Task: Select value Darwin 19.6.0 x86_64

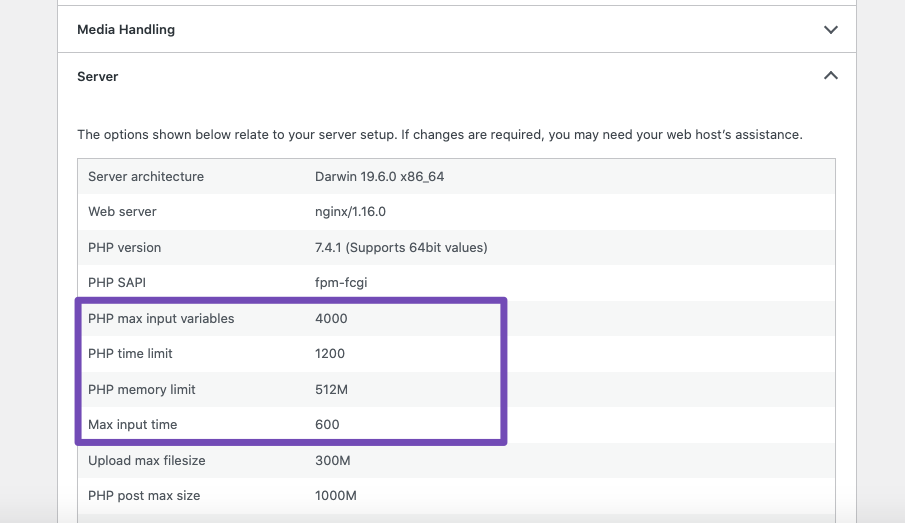Action: click(379, 177)
